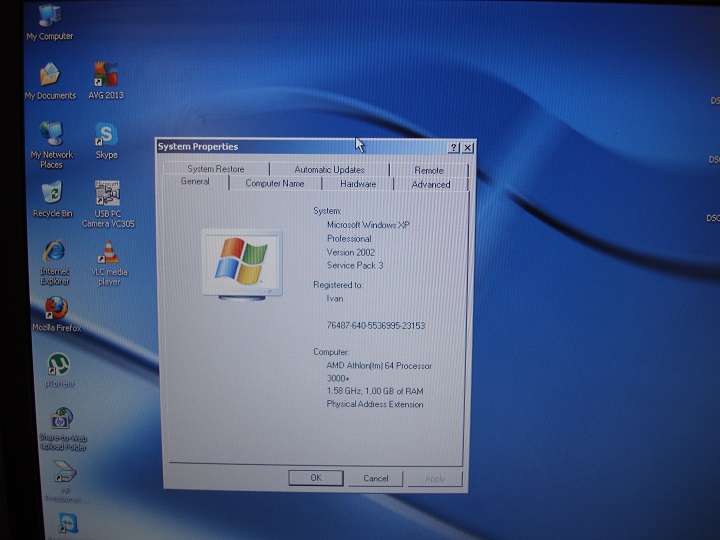The width and height of the screenshot is (720, 540).
Task: Open the My Computer desktop icon
Action: point(49,18)
